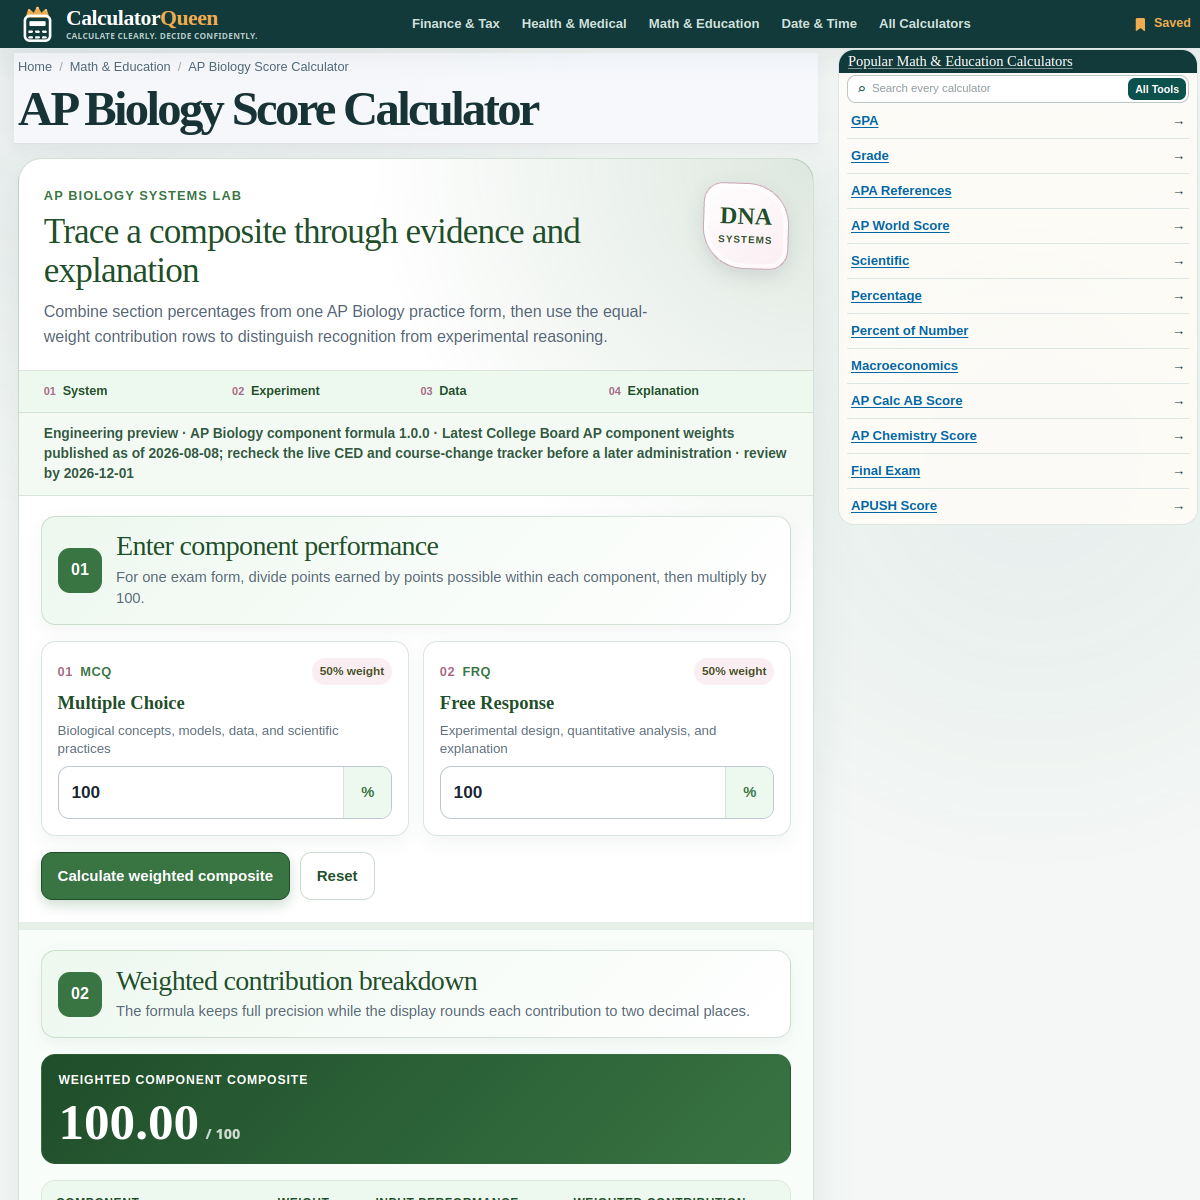Screen dimensions: 1200x1200
Task: Click the 02 step number badge
Action: click(80, 994)
